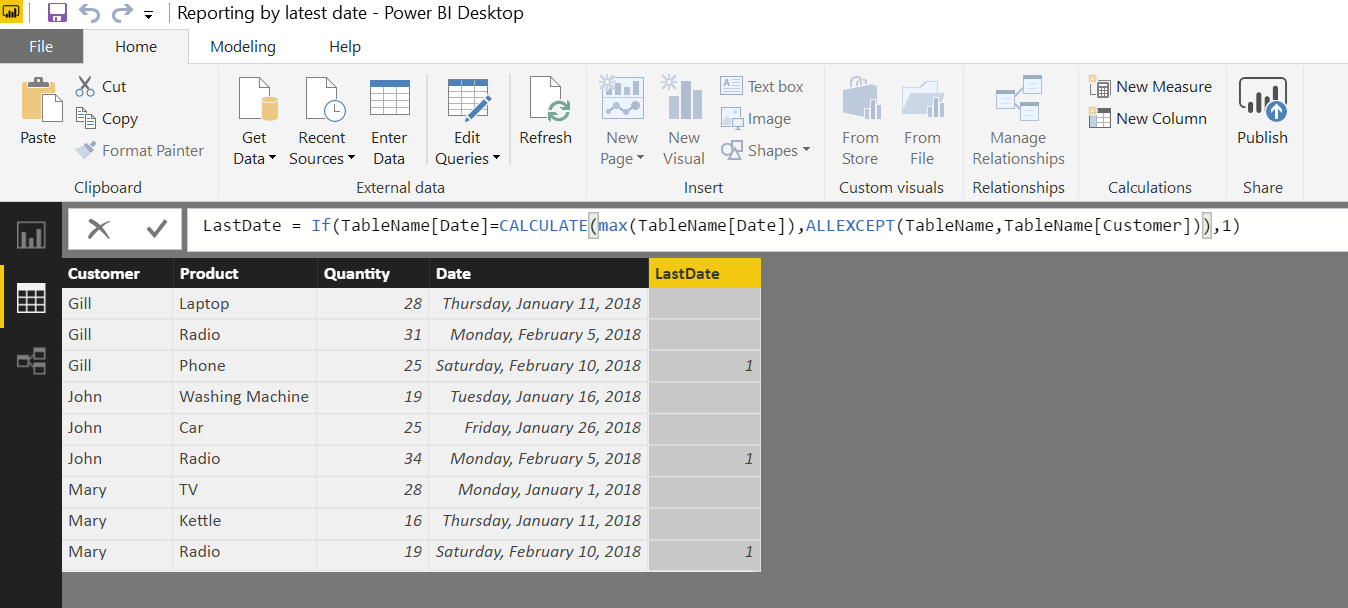Create a New Column

coord(1148,119)
